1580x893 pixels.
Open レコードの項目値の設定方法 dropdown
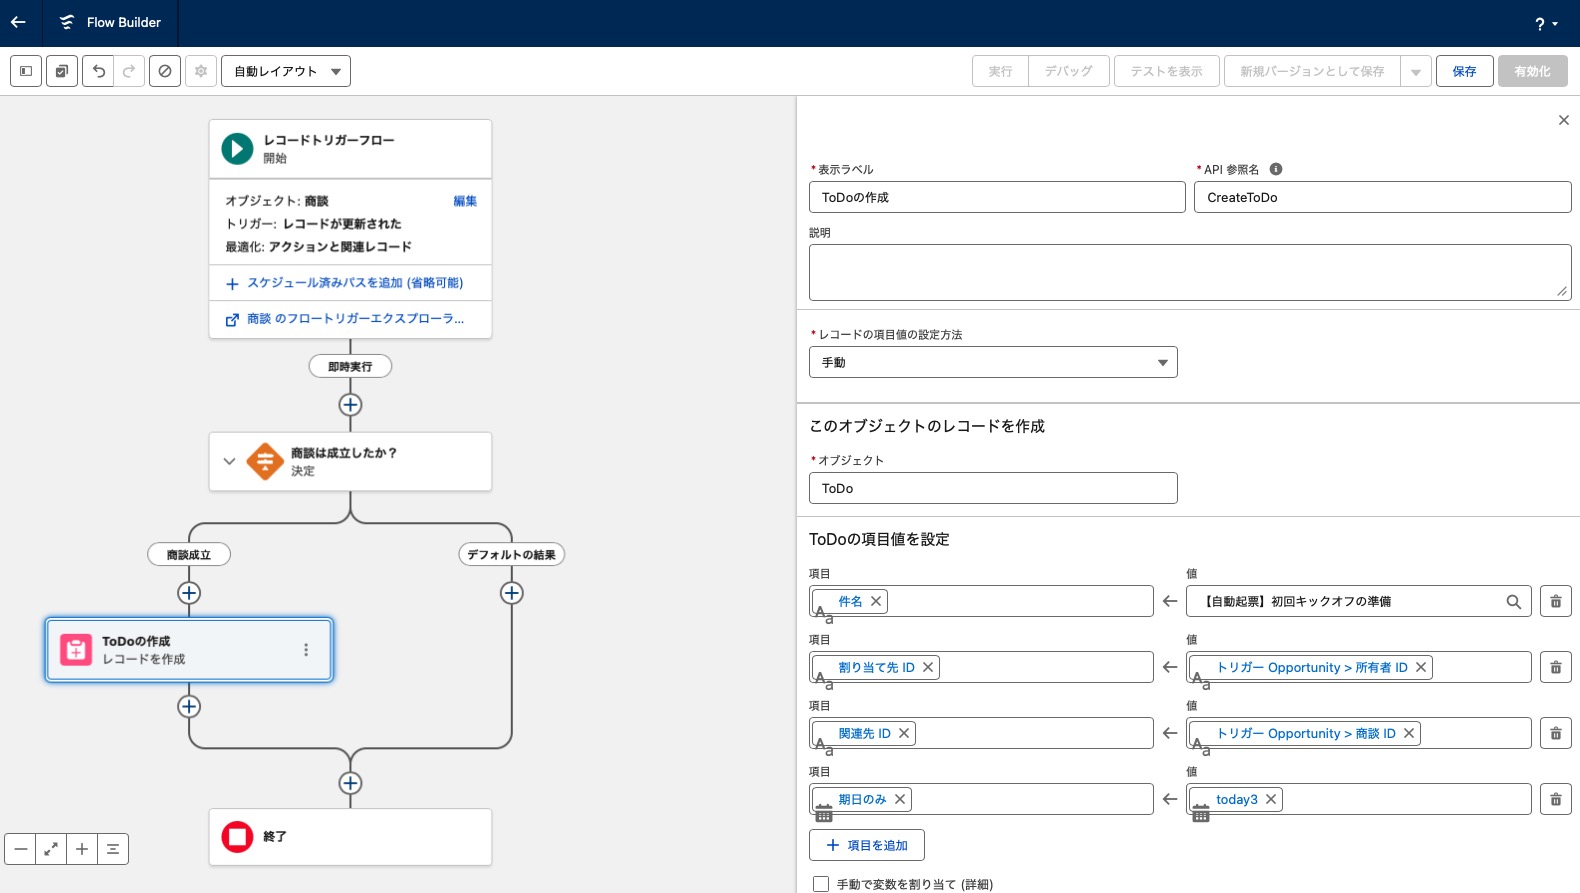pos(993,362)
